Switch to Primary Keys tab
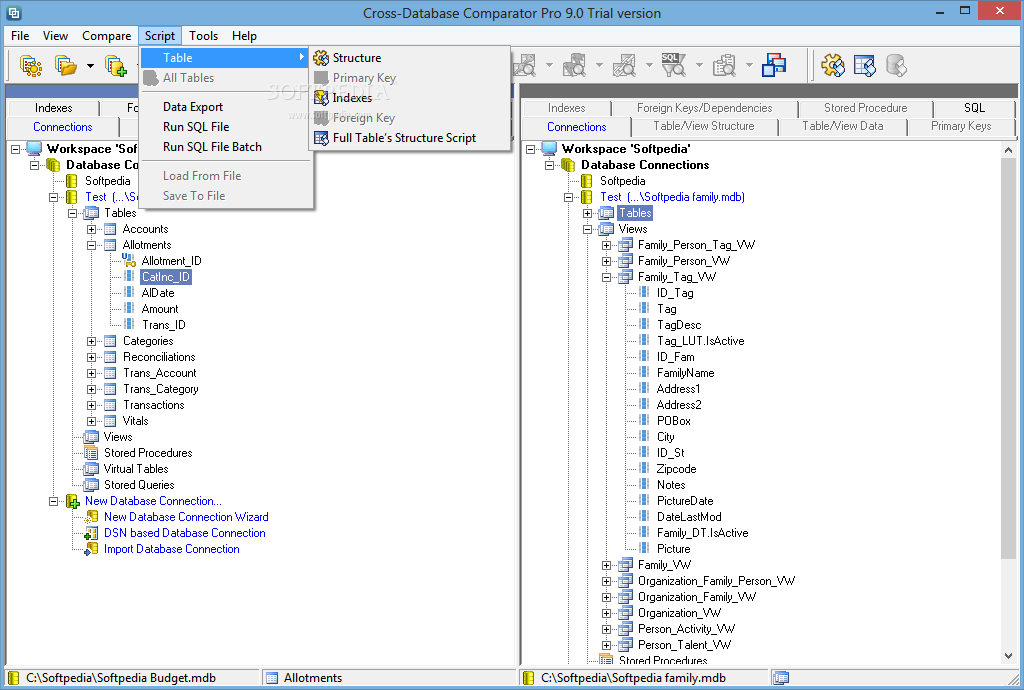1024x690 pixels. (961, 127)
